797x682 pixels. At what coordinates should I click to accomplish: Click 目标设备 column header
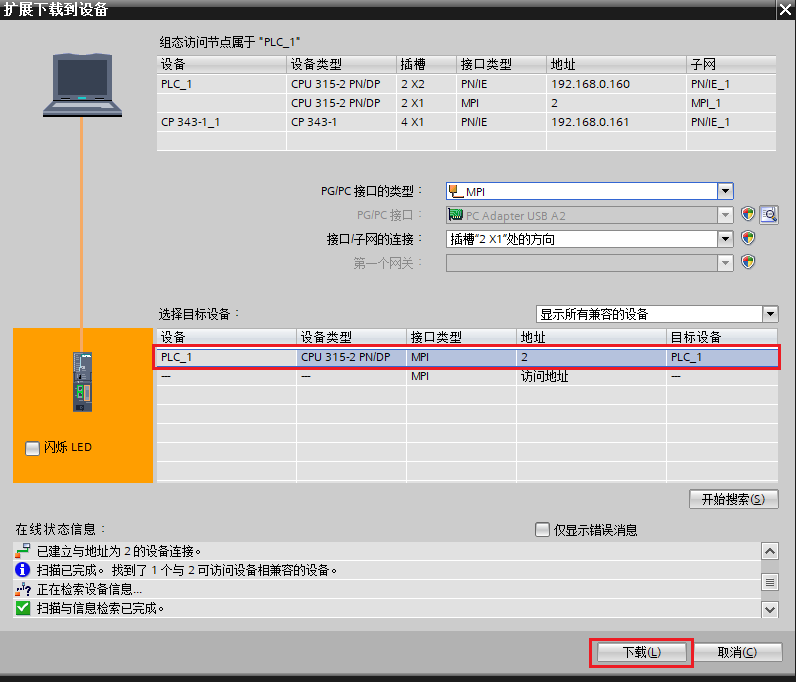click(722, 337)
